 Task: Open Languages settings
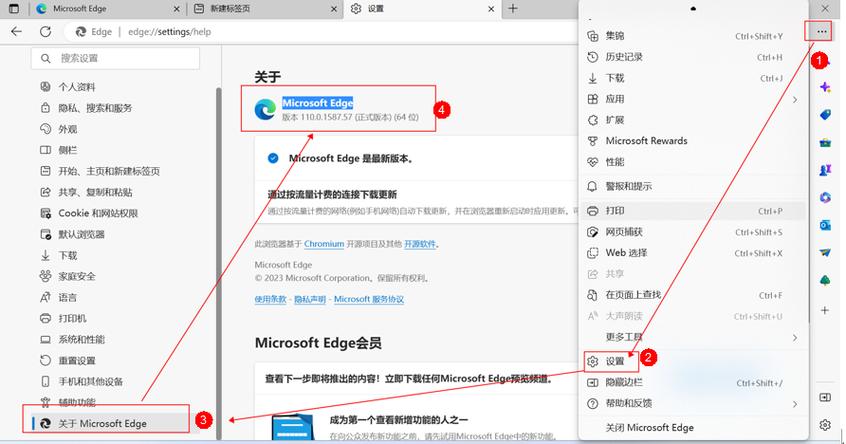(59, 297)
